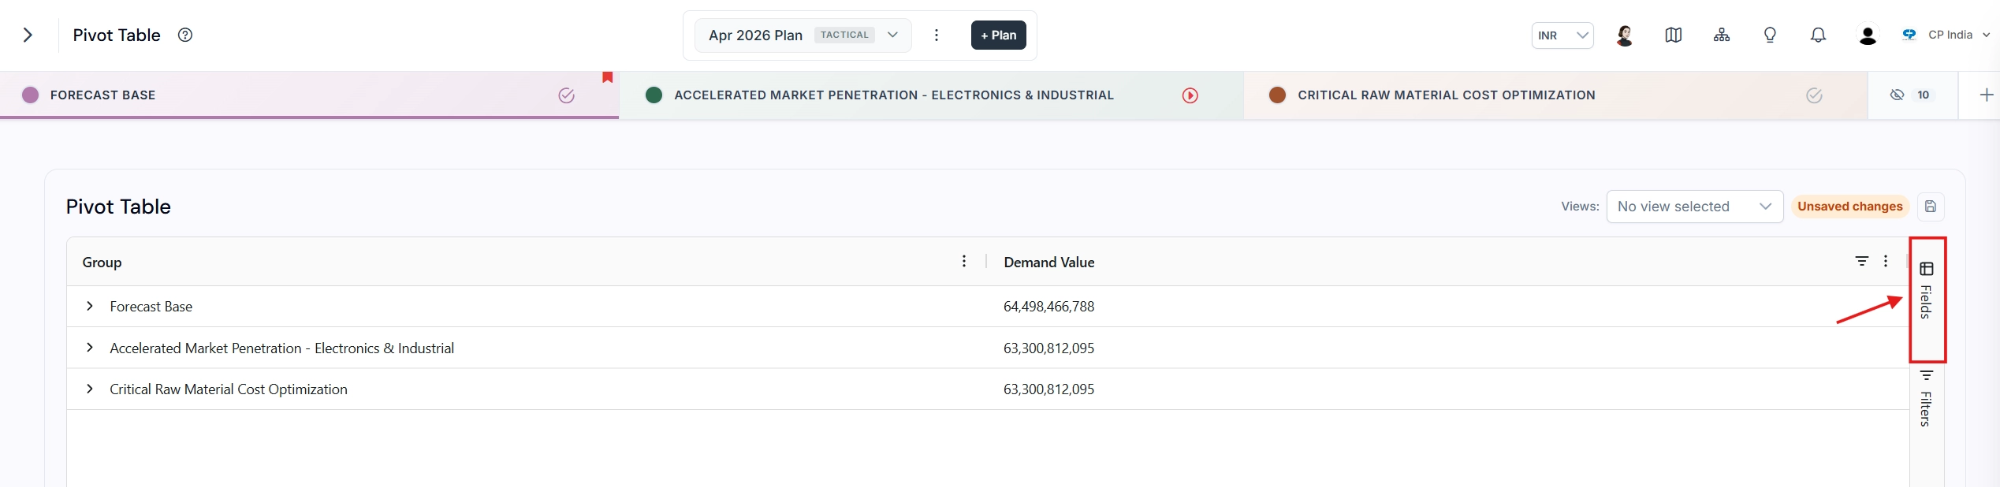
Task: Open plan options kebab menu
Action: [936, 35]
